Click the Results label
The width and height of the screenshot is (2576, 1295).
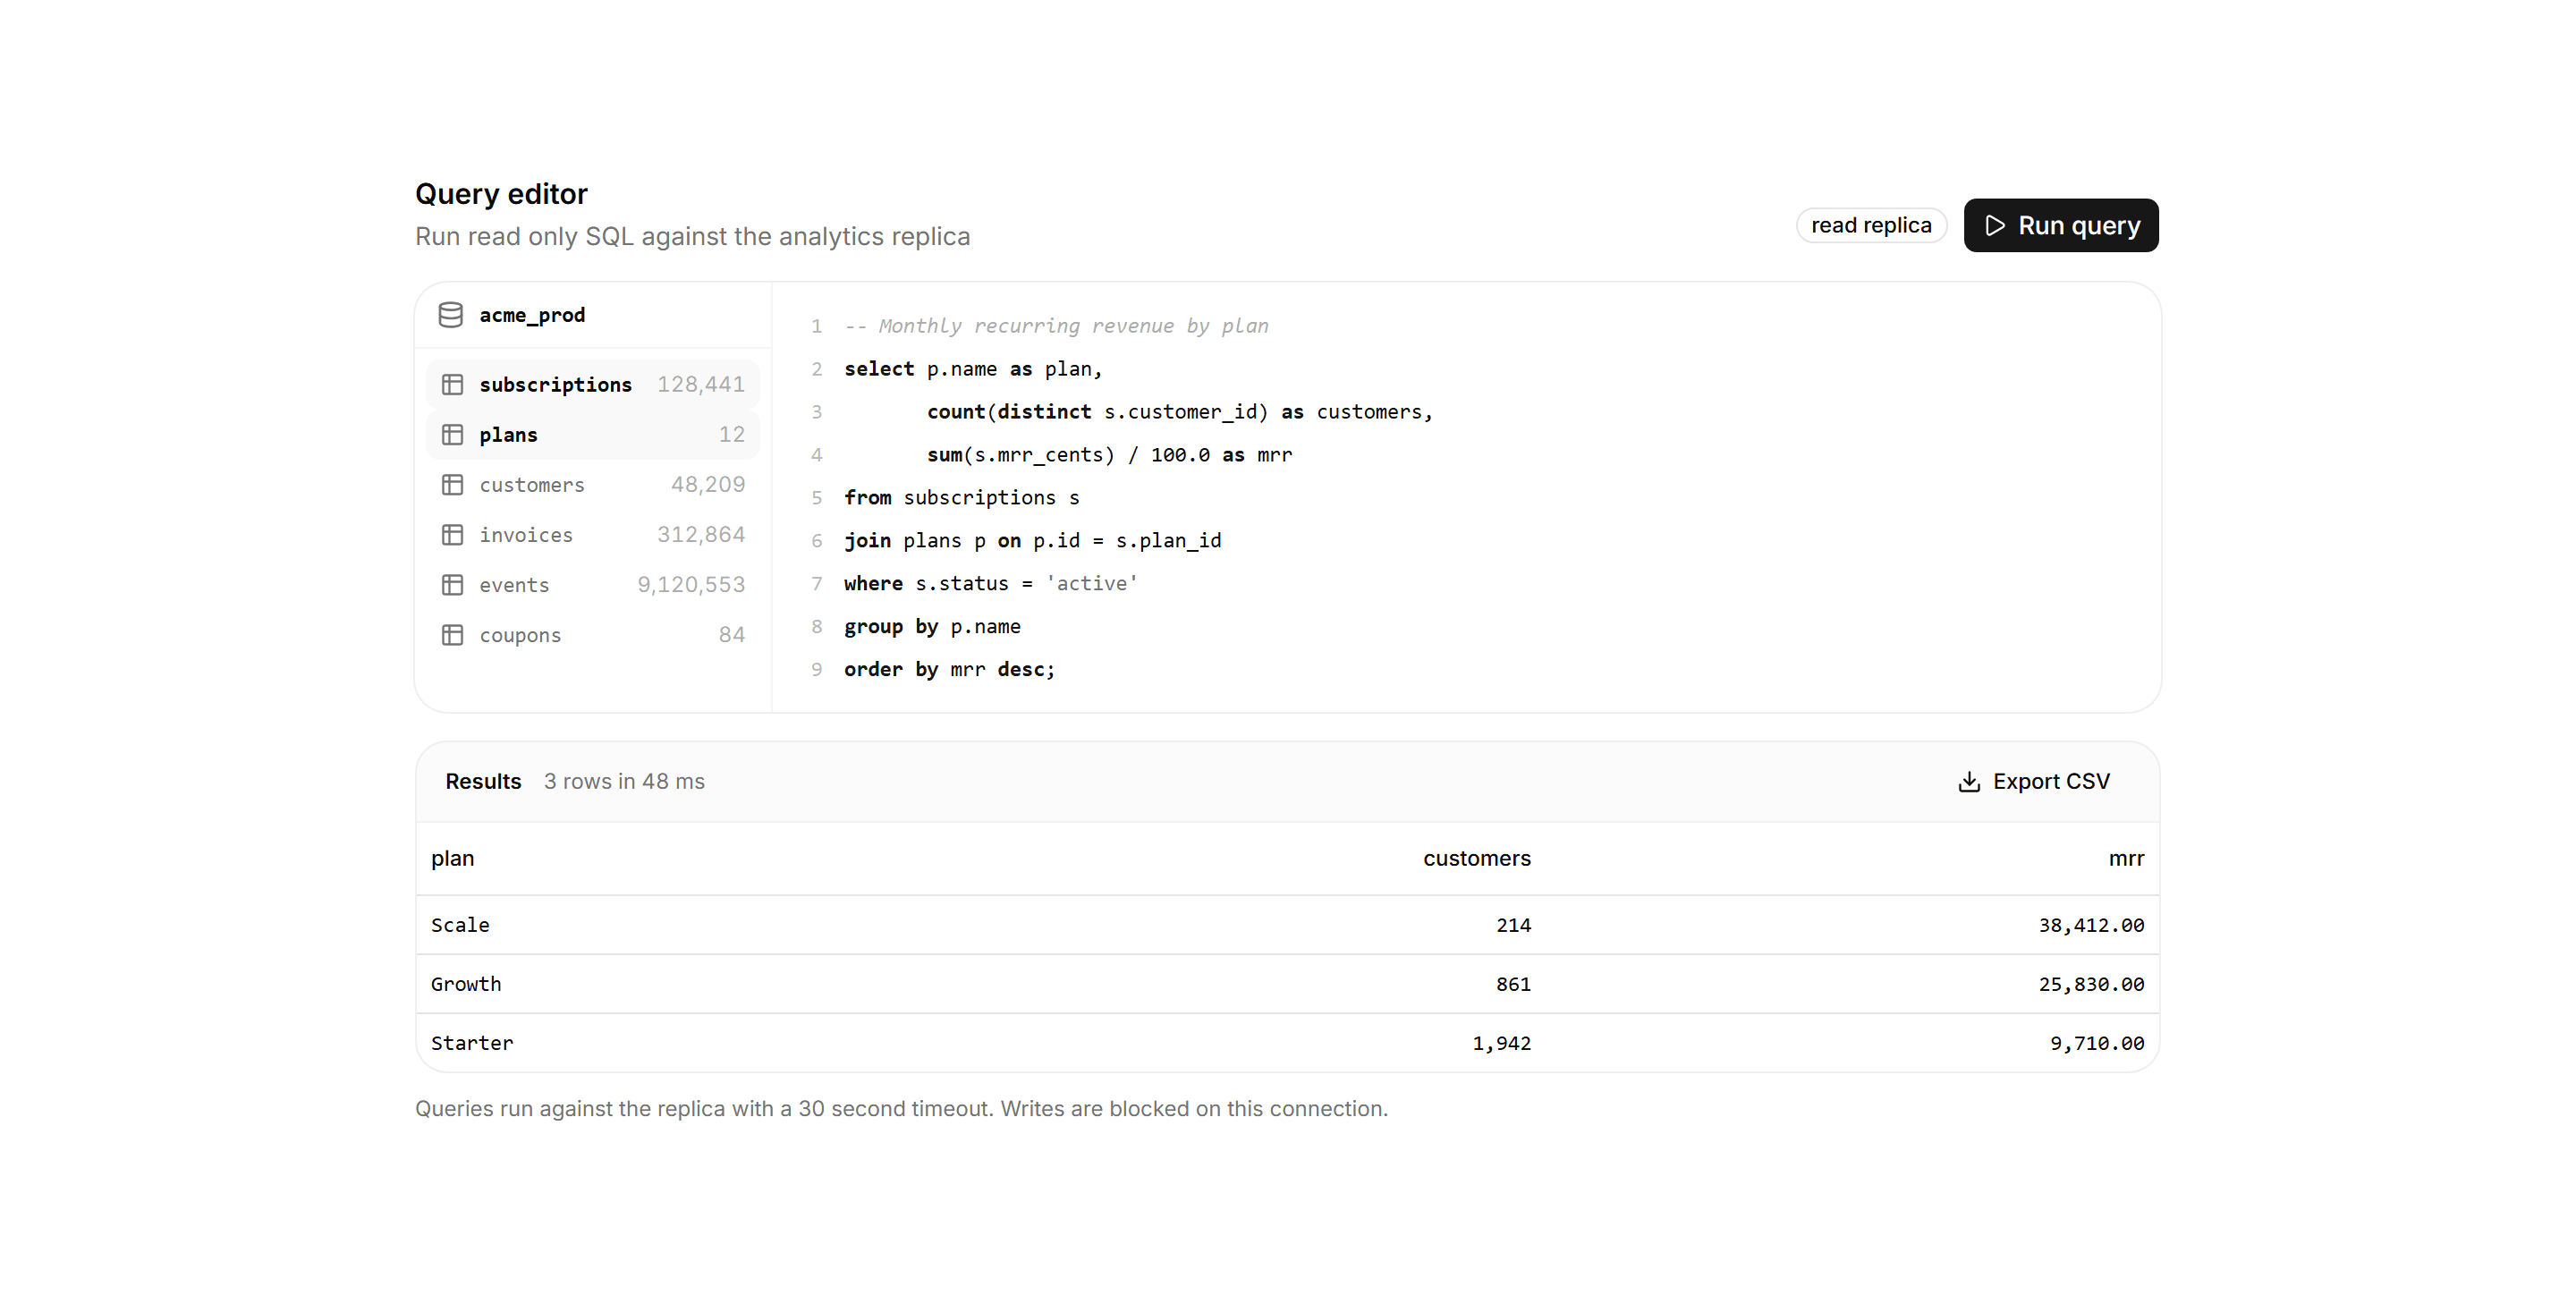pyautogui.click(x=483, y=782)
